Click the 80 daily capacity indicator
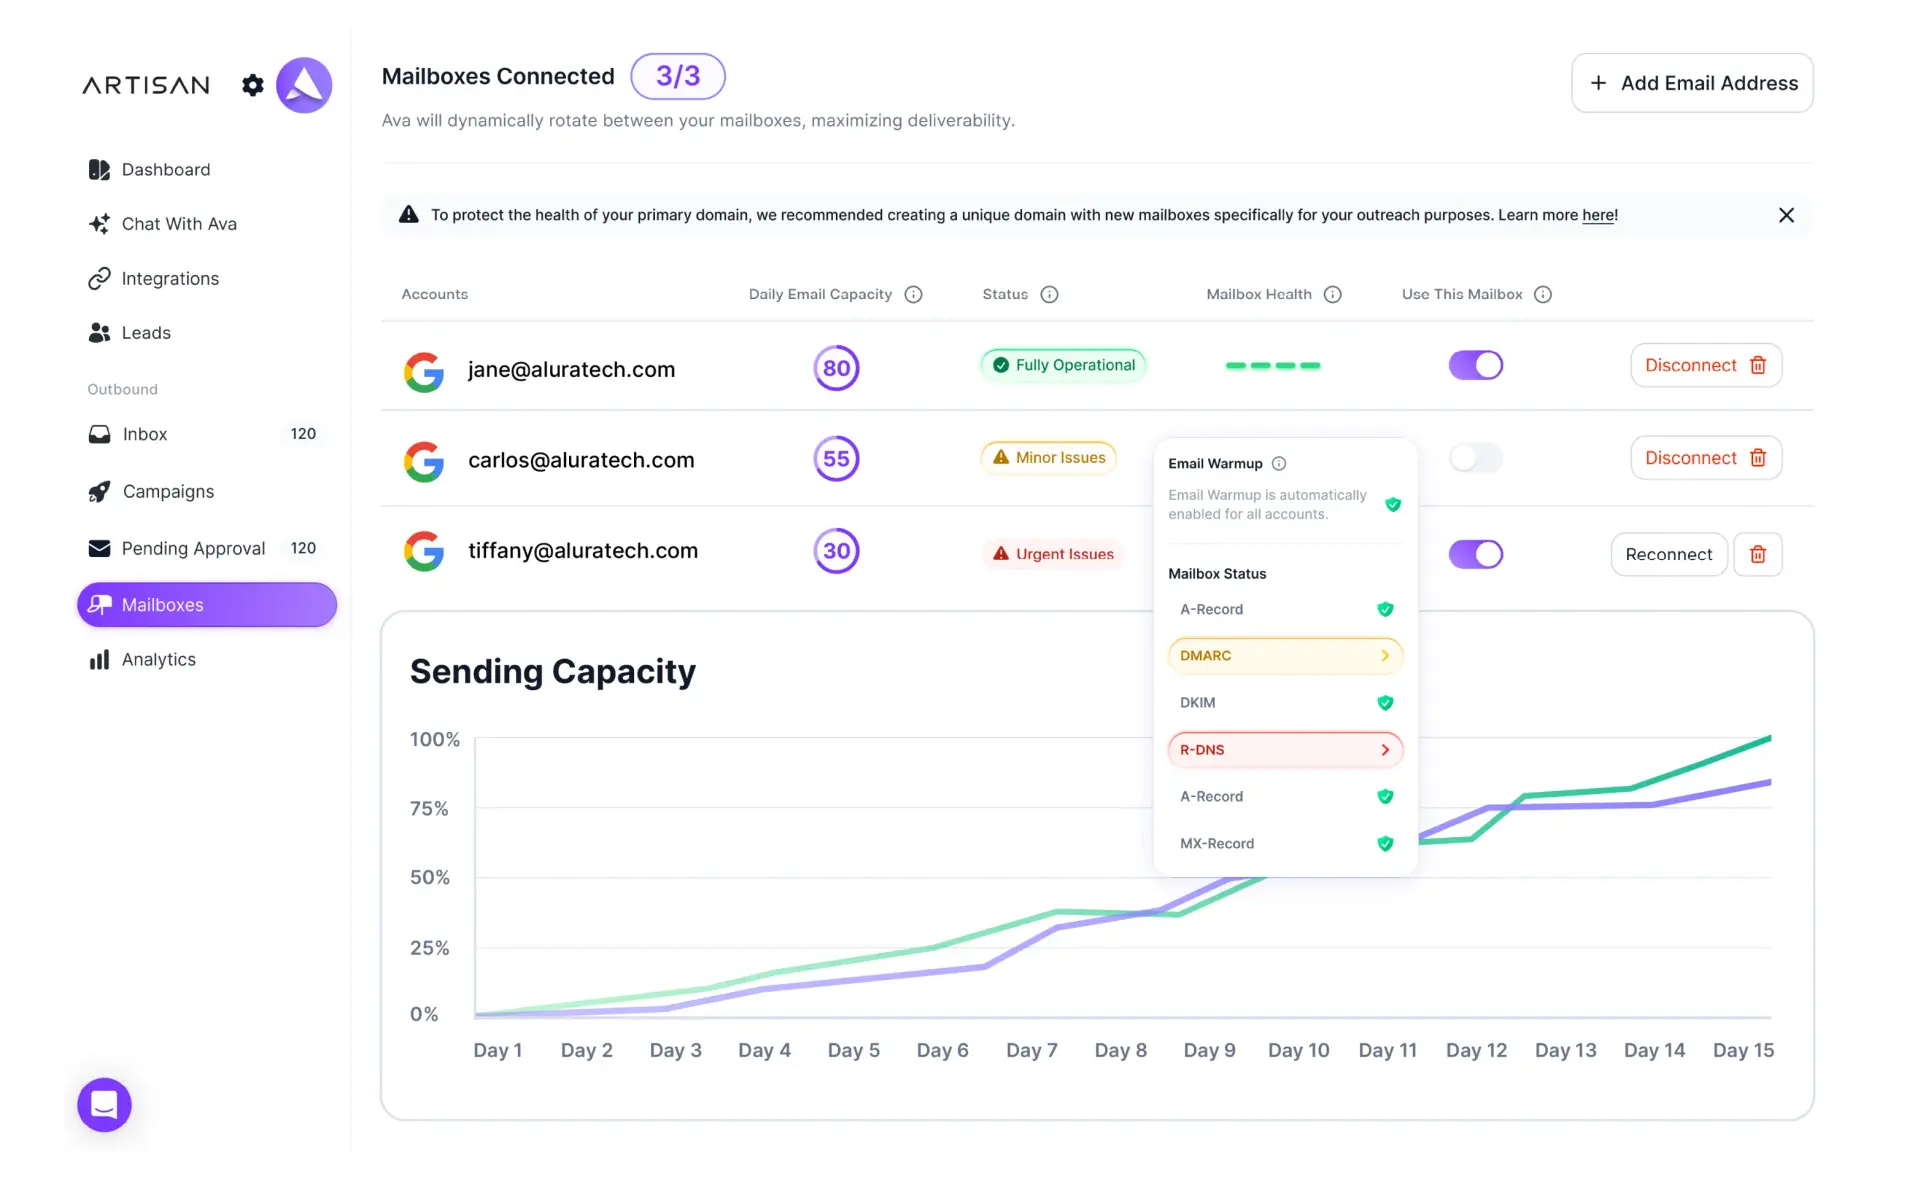Viewport: 1920px width, 1179px height. click(836, 368)
